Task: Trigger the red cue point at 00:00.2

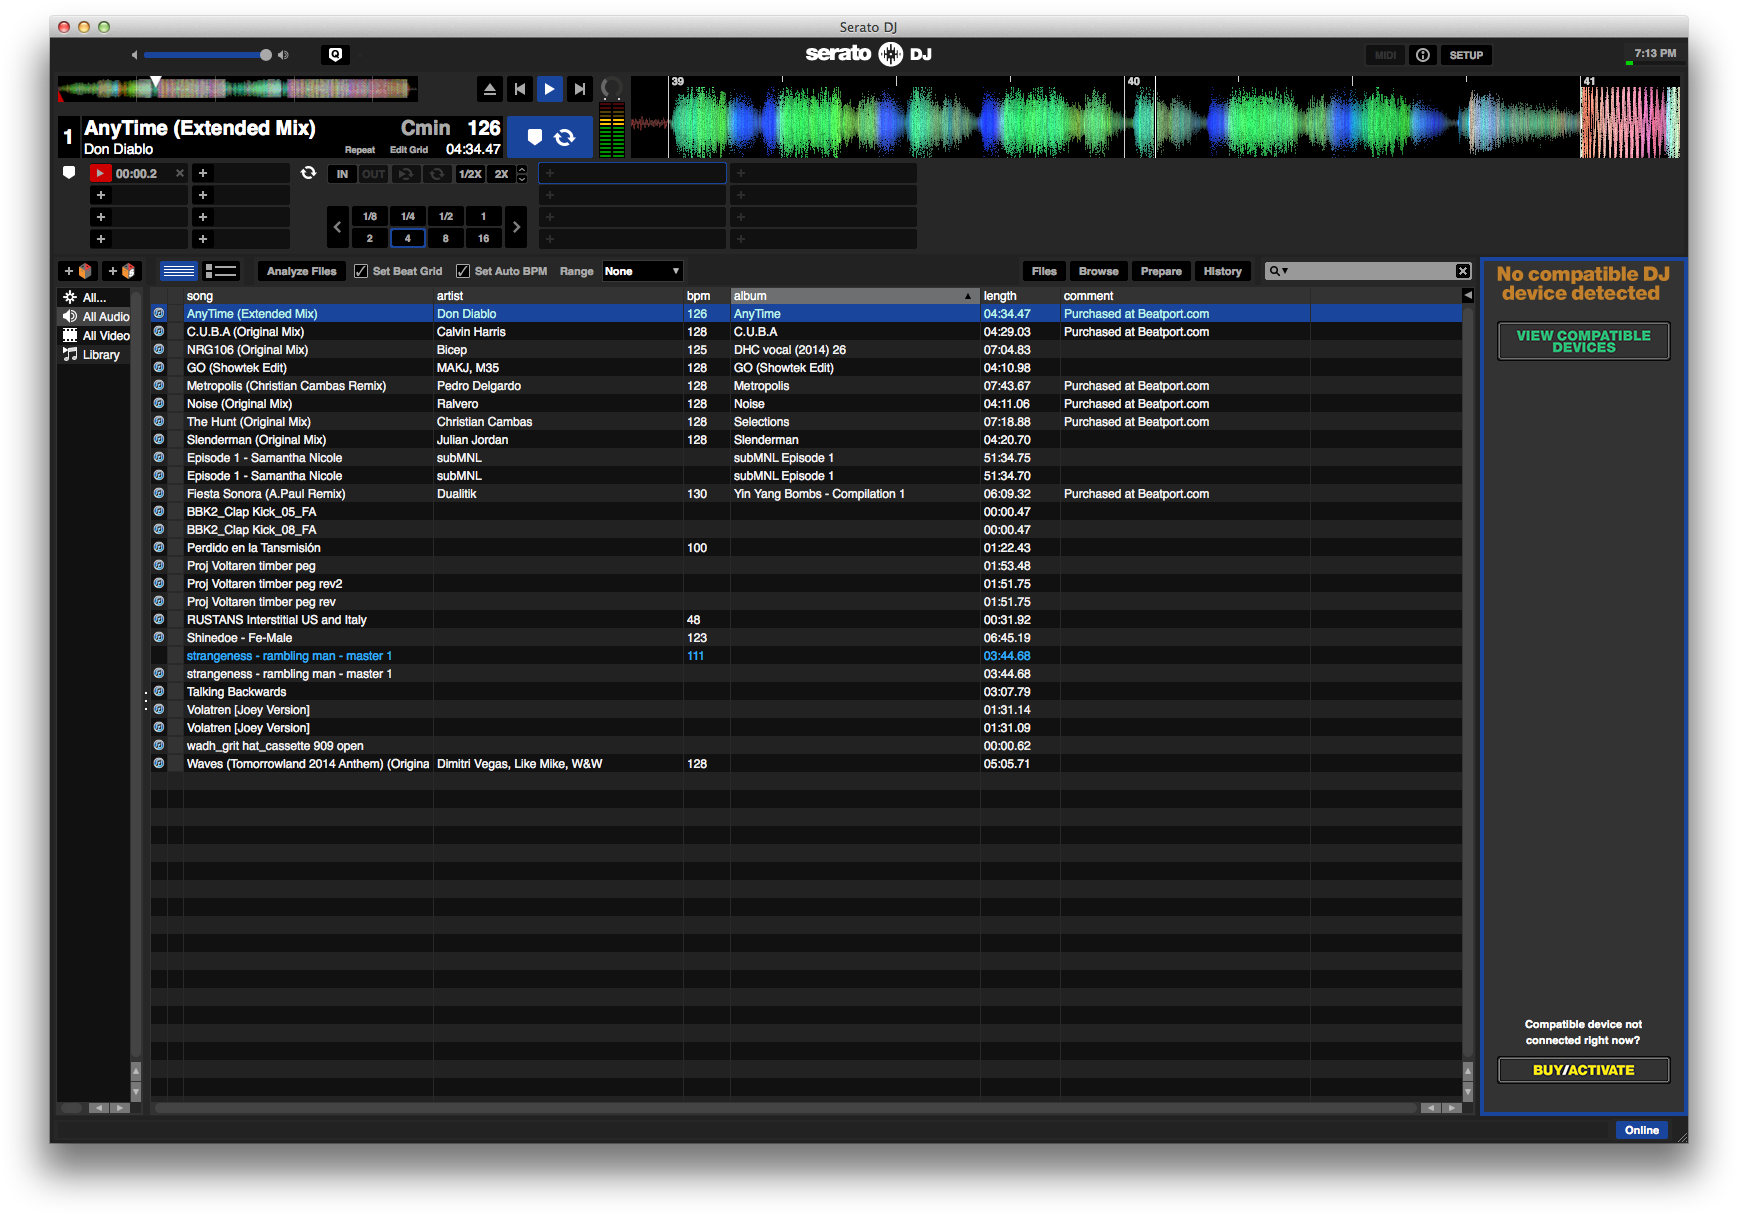Action: pyautogui.click(x=100, y=173)
